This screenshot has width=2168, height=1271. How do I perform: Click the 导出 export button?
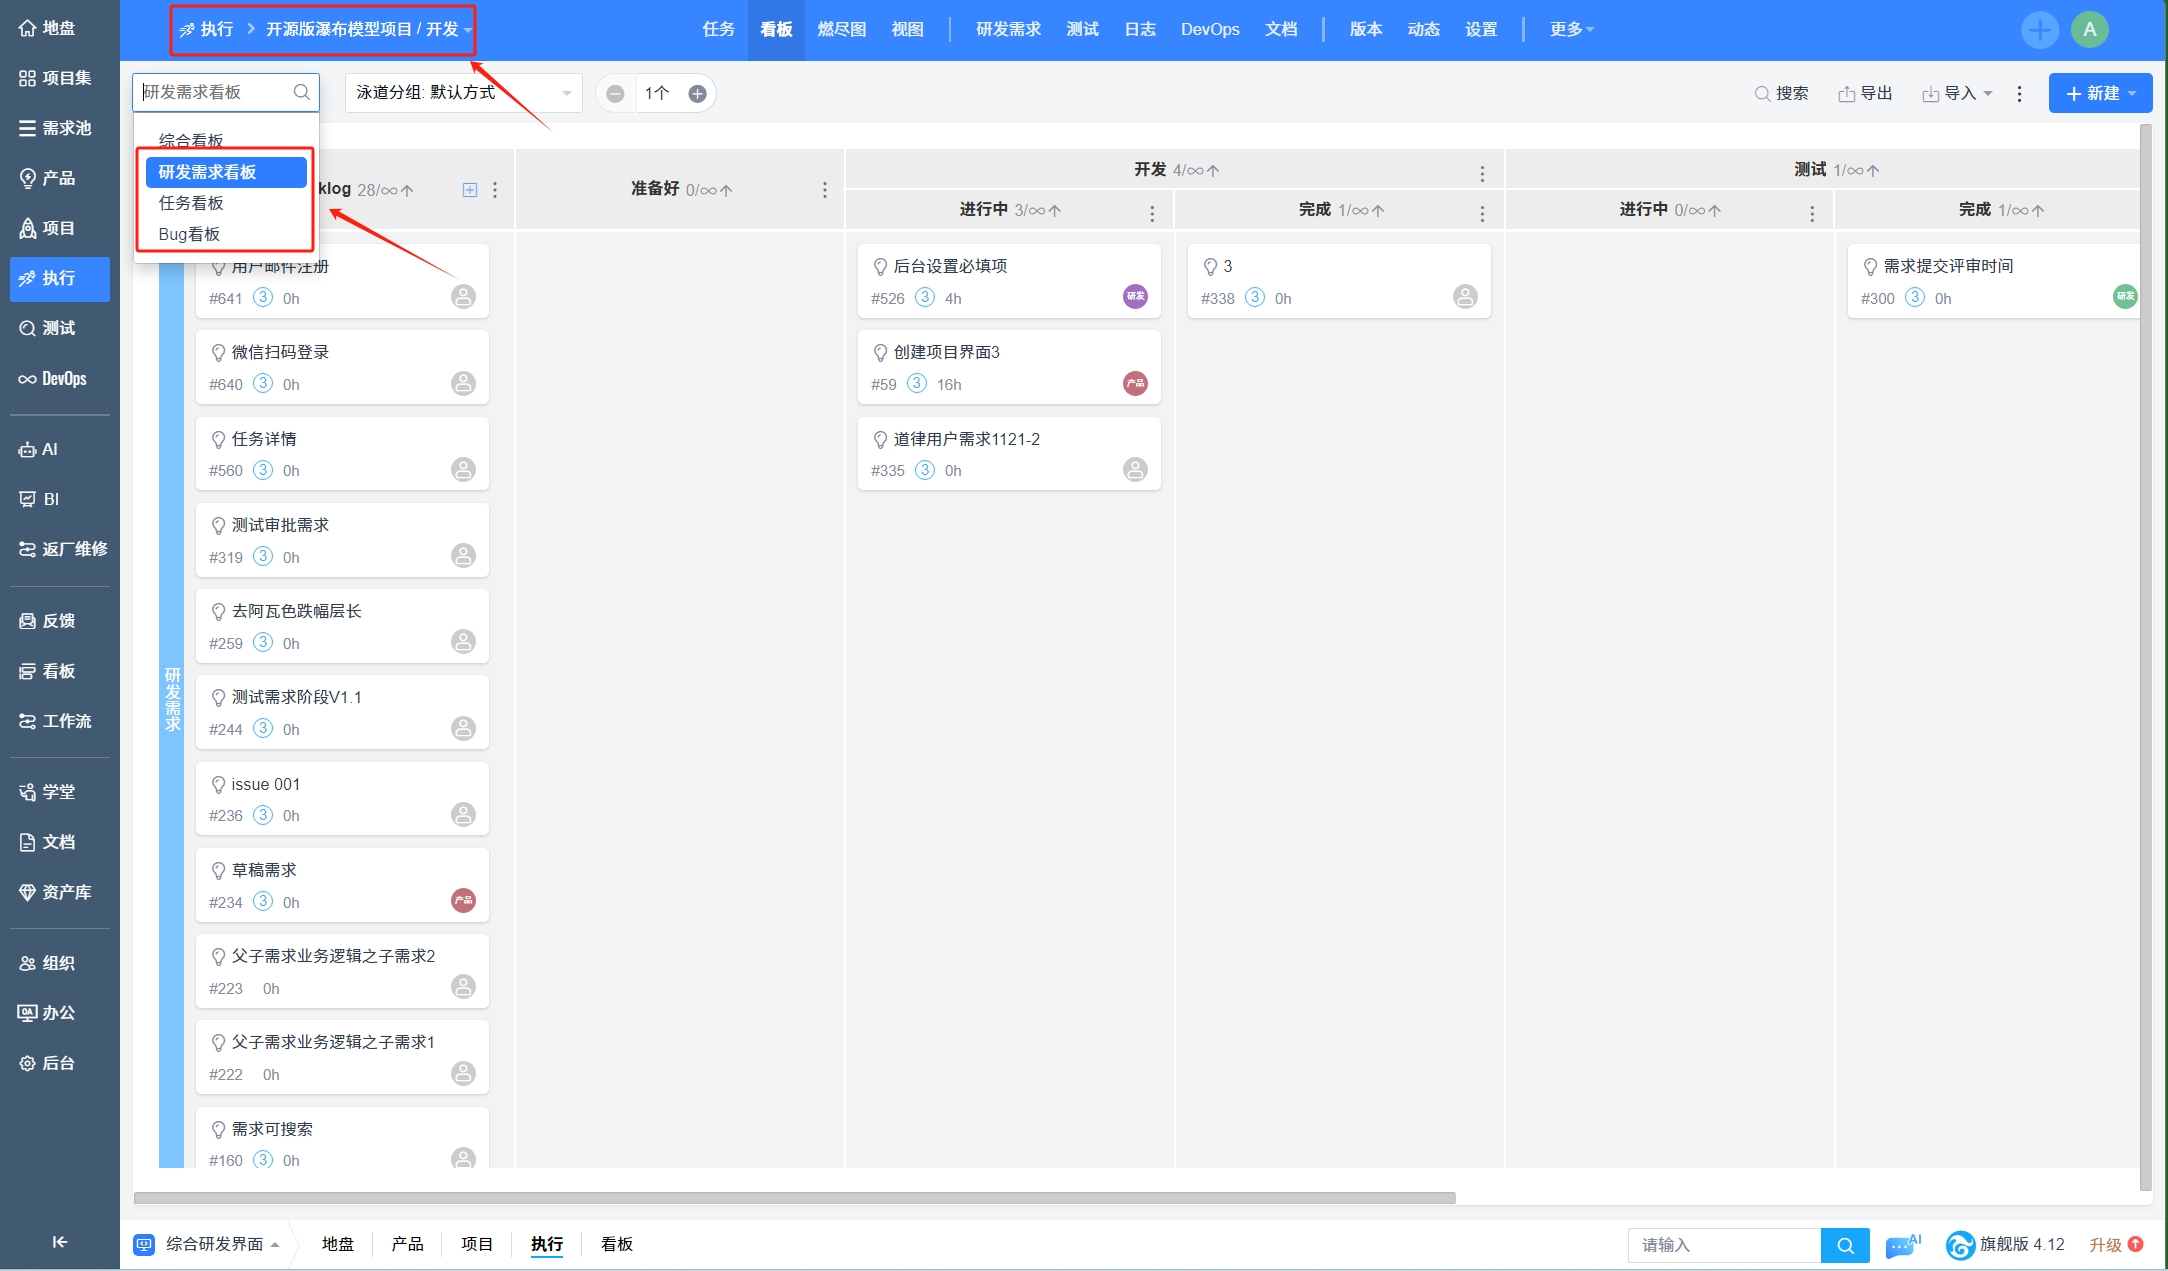[1865, 93]
